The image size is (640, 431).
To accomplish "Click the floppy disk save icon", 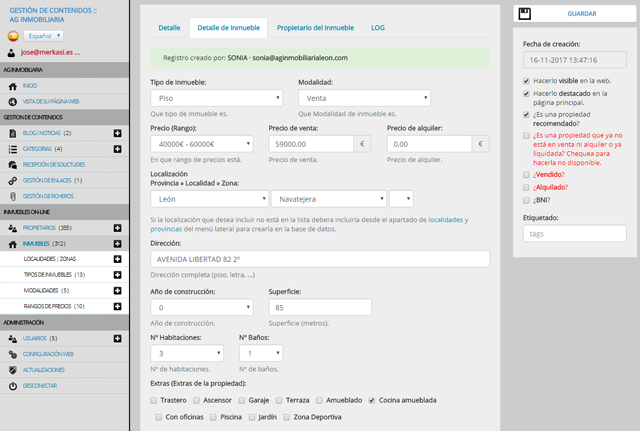I will coord(524,13).
